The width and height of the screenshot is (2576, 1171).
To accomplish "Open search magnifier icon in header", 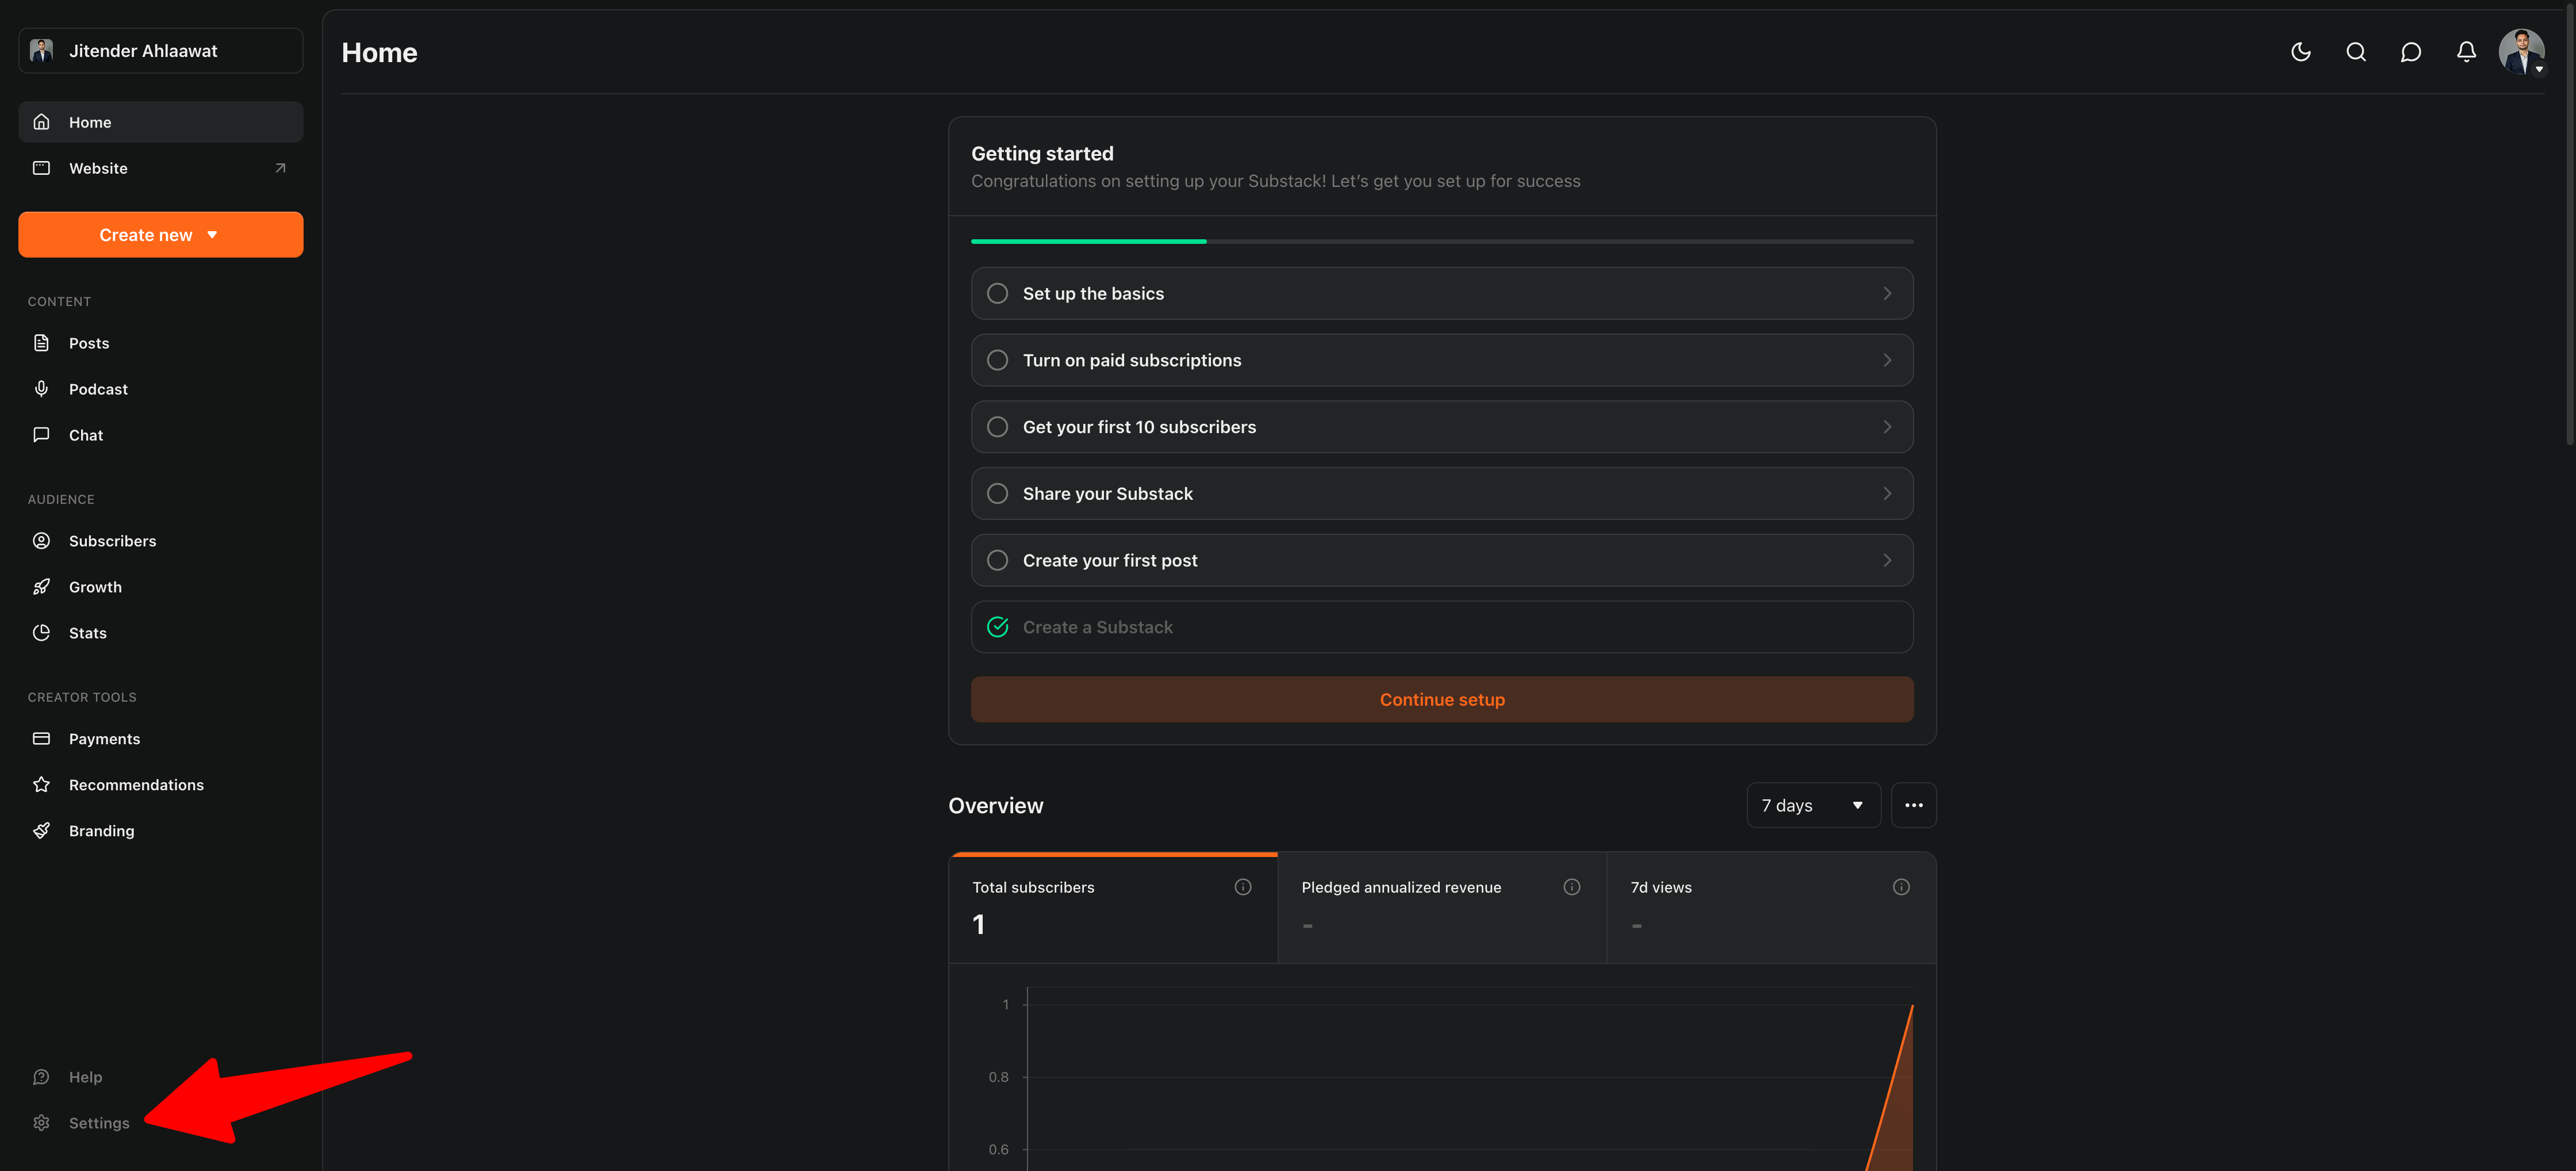I will click(2355, 52).
